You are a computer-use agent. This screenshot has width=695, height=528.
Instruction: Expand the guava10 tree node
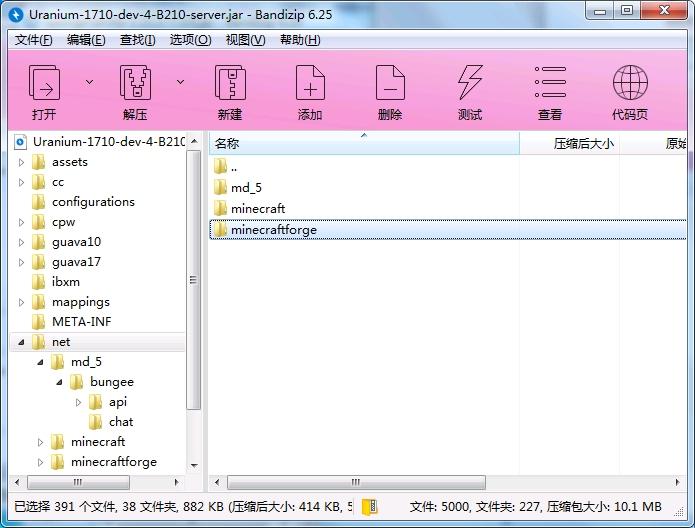[x=21, y=242]
